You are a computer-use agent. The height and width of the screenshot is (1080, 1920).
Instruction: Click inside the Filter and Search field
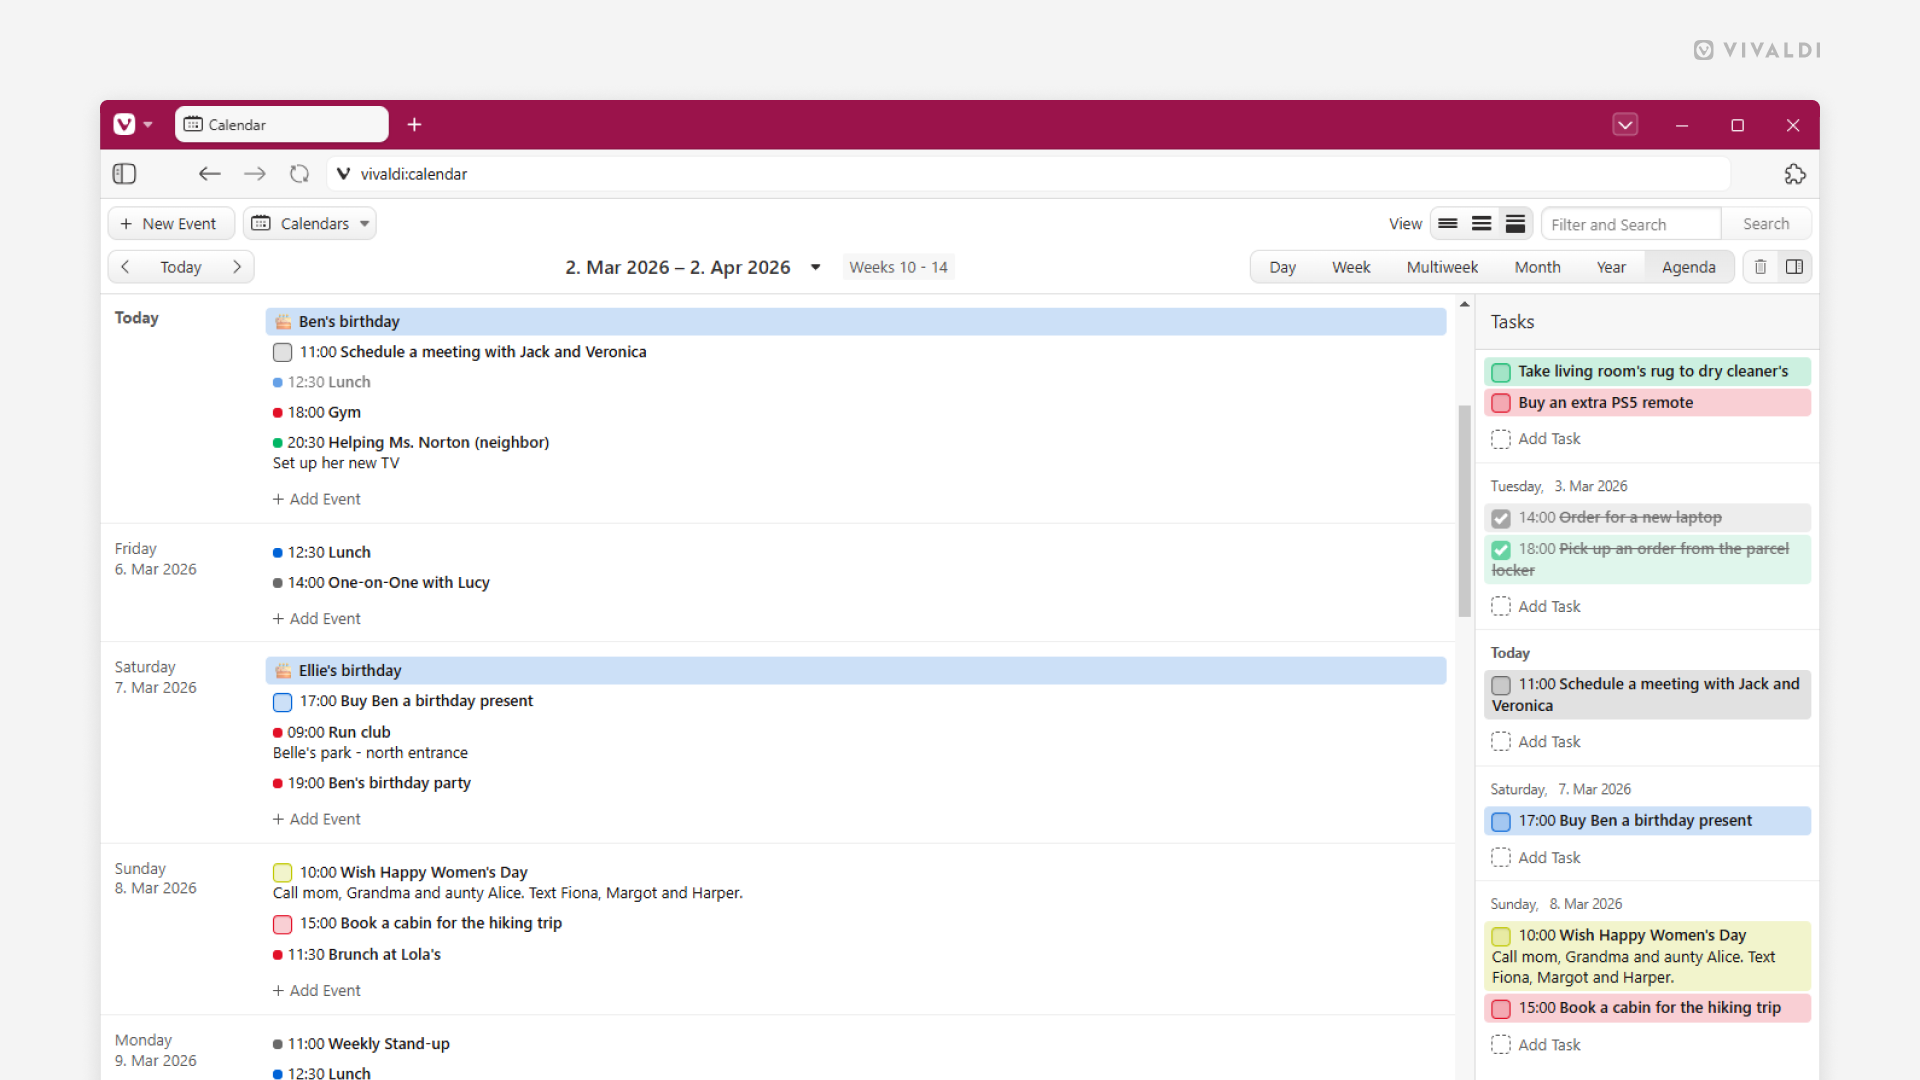(x=1630, y=223)
